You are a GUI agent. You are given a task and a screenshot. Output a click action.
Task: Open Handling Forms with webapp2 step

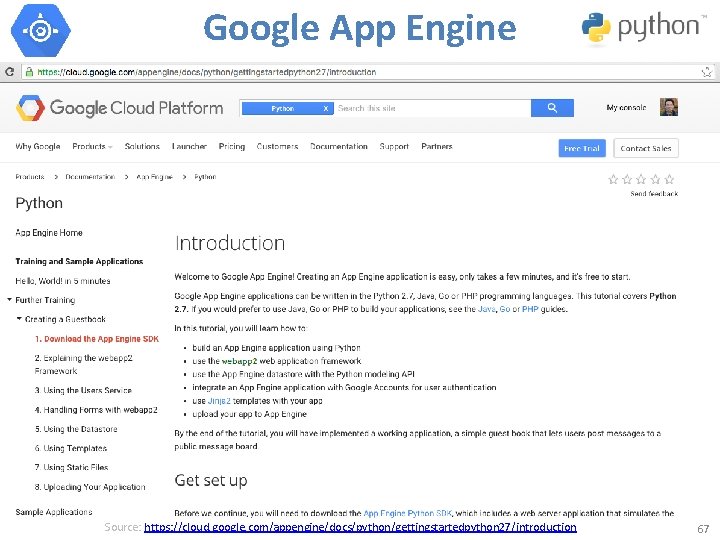click(96, 410)
